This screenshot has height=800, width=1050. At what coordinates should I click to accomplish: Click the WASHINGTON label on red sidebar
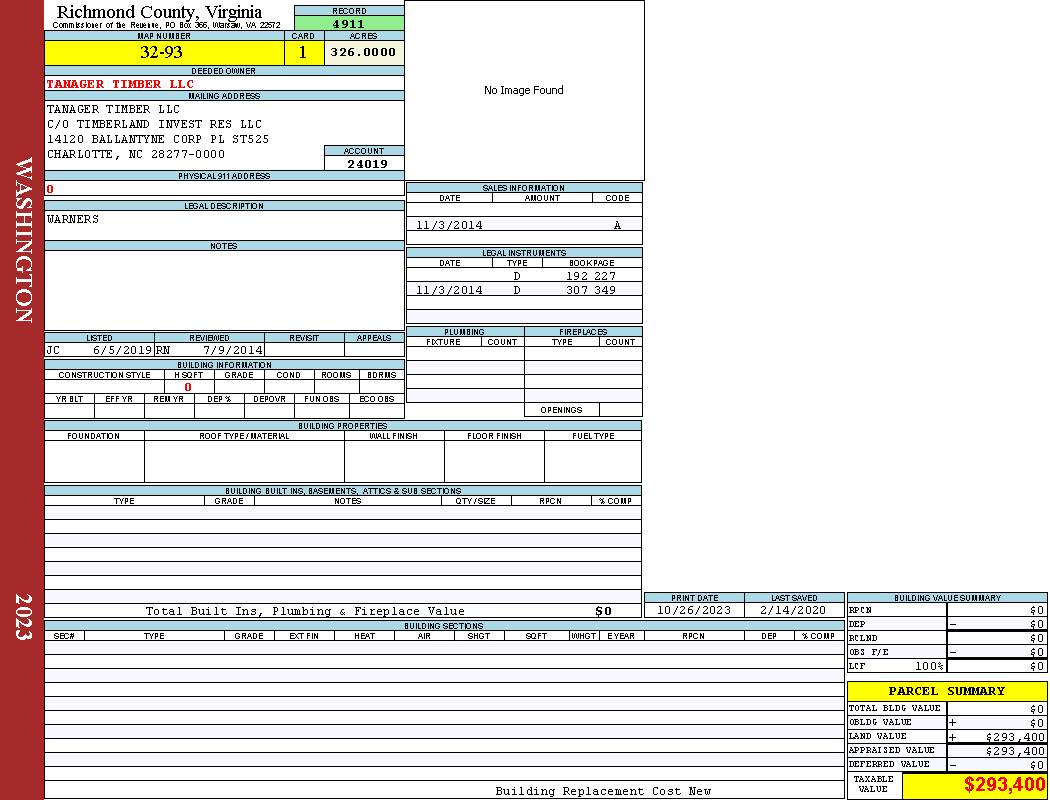pos(22,239)
